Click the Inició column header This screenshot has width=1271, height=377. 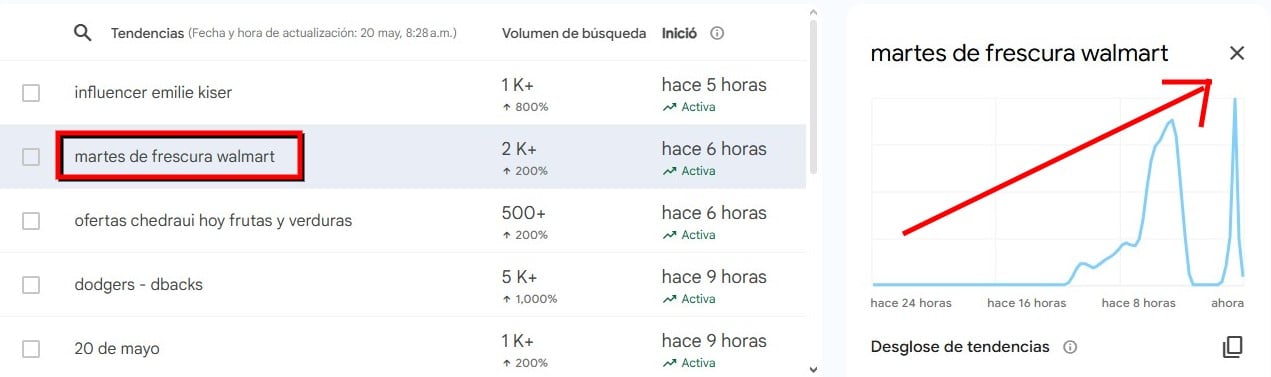680,33
